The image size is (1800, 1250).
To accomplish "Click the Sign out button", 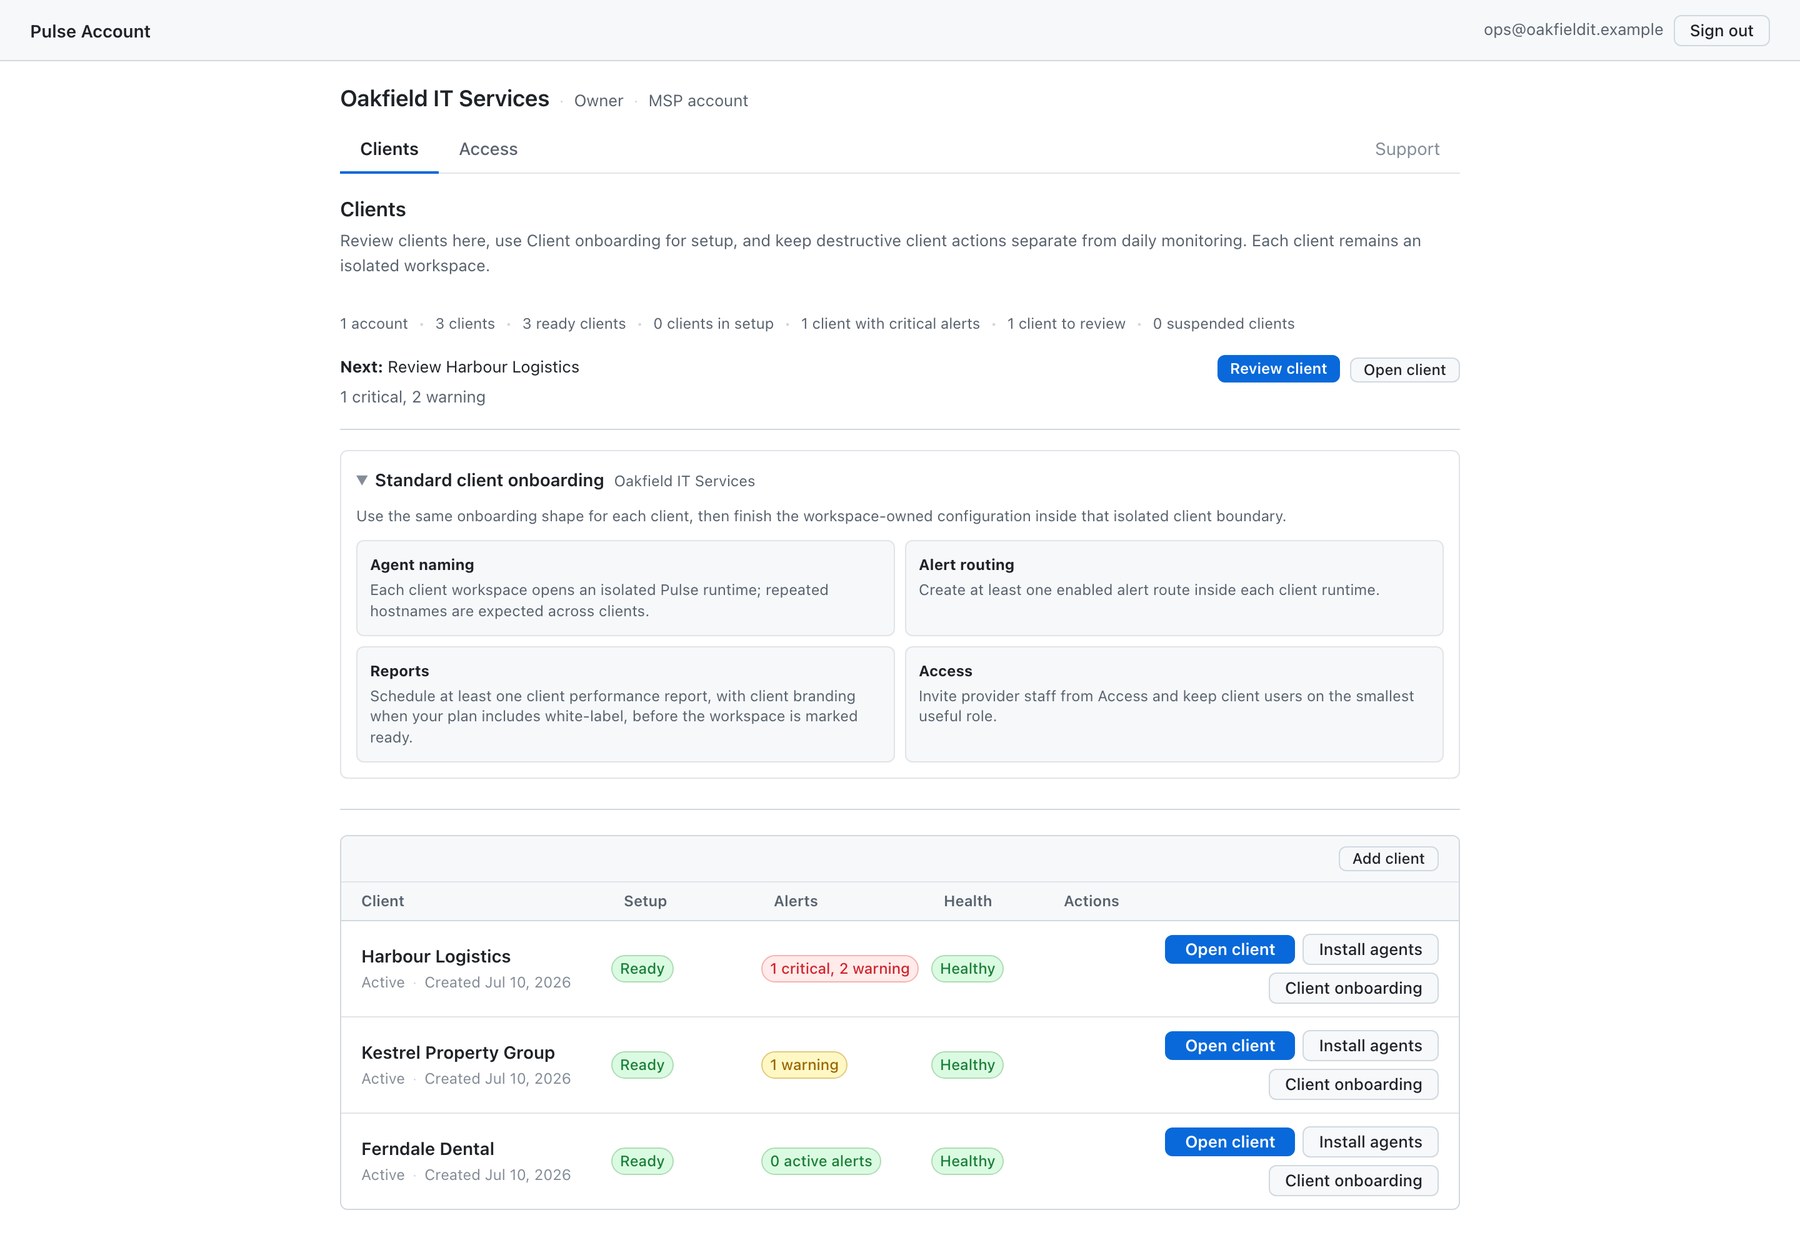I will pyautogui.click(x=1721, y=31).
